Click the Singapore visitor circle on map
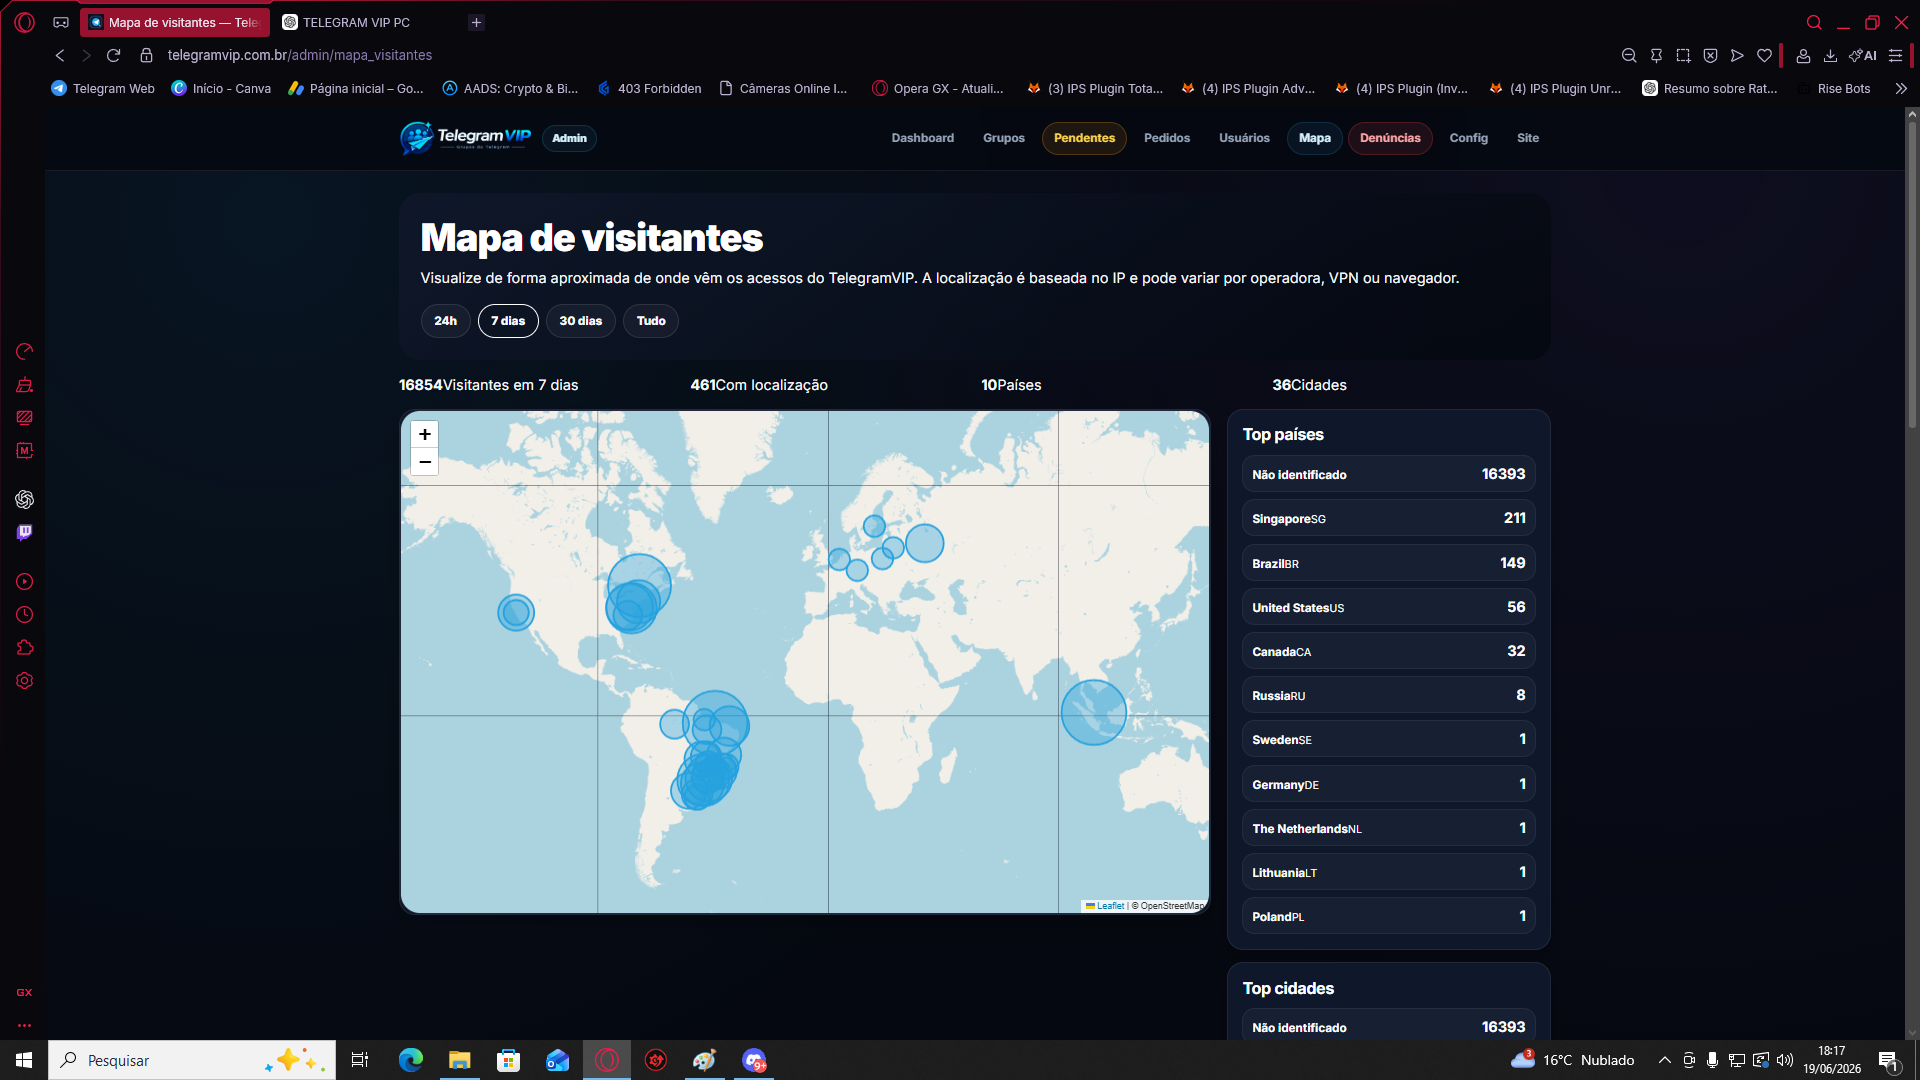This screenshot has height=1080, width=1920. 1093,712
